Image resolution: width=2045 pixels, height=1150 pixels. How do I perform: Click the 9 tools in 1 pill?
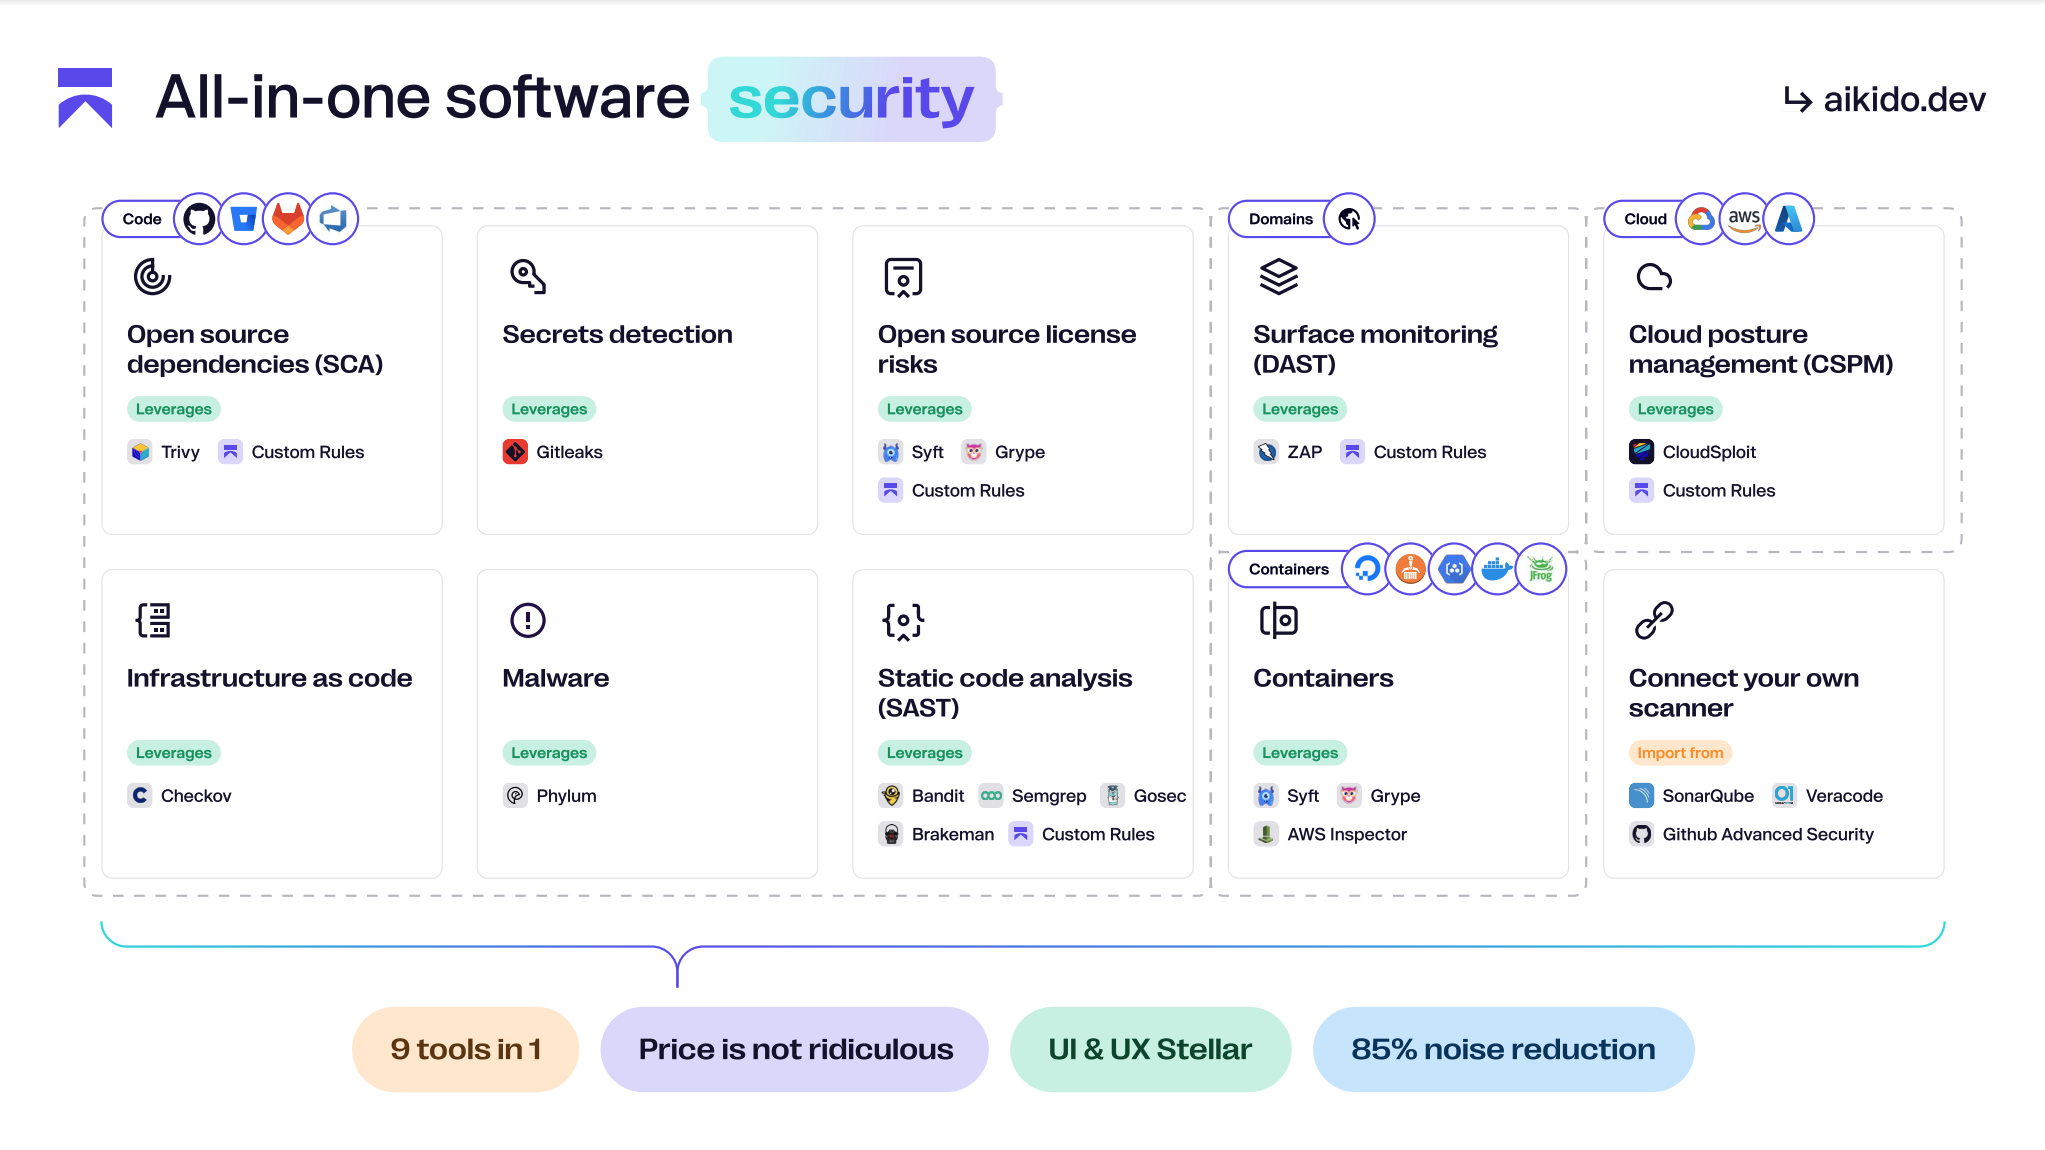465,1049
